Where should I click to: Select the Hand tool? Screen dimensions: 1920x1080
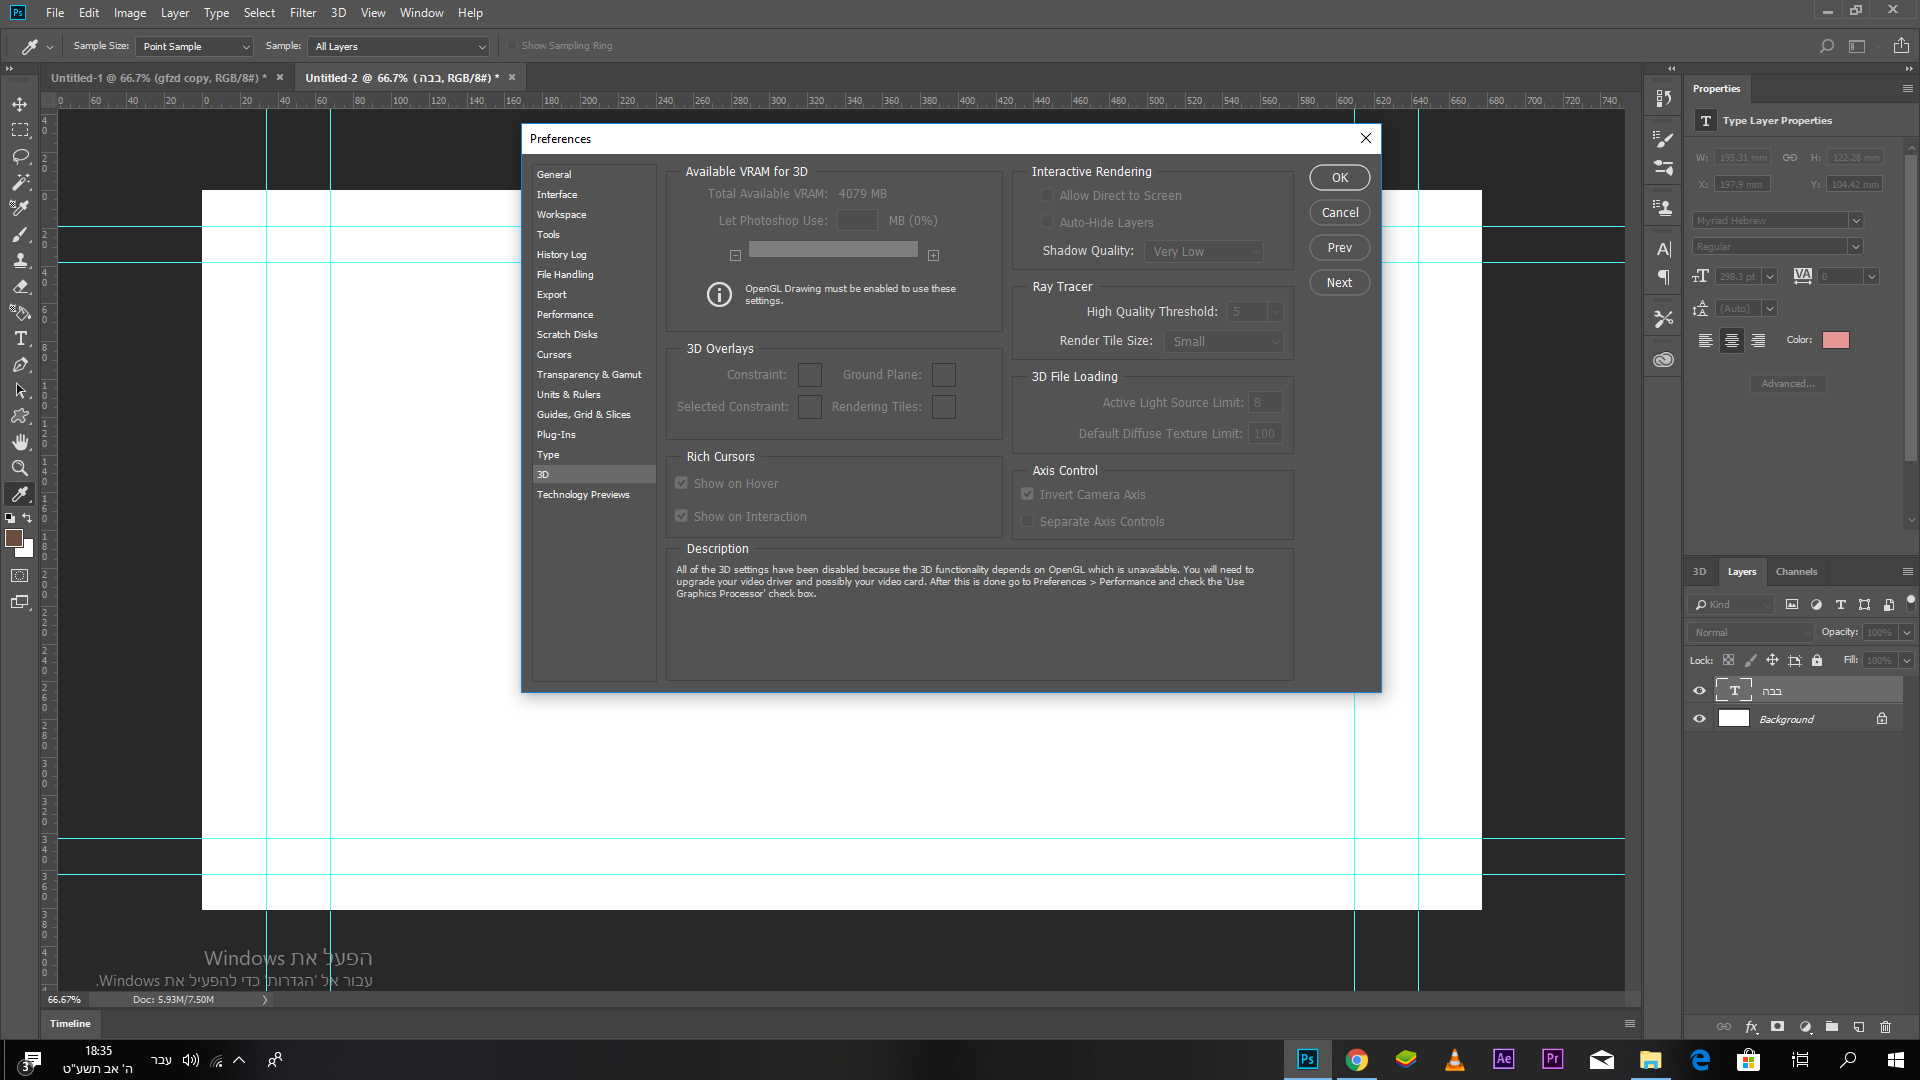pyautogui.click(x=19, y=442)
